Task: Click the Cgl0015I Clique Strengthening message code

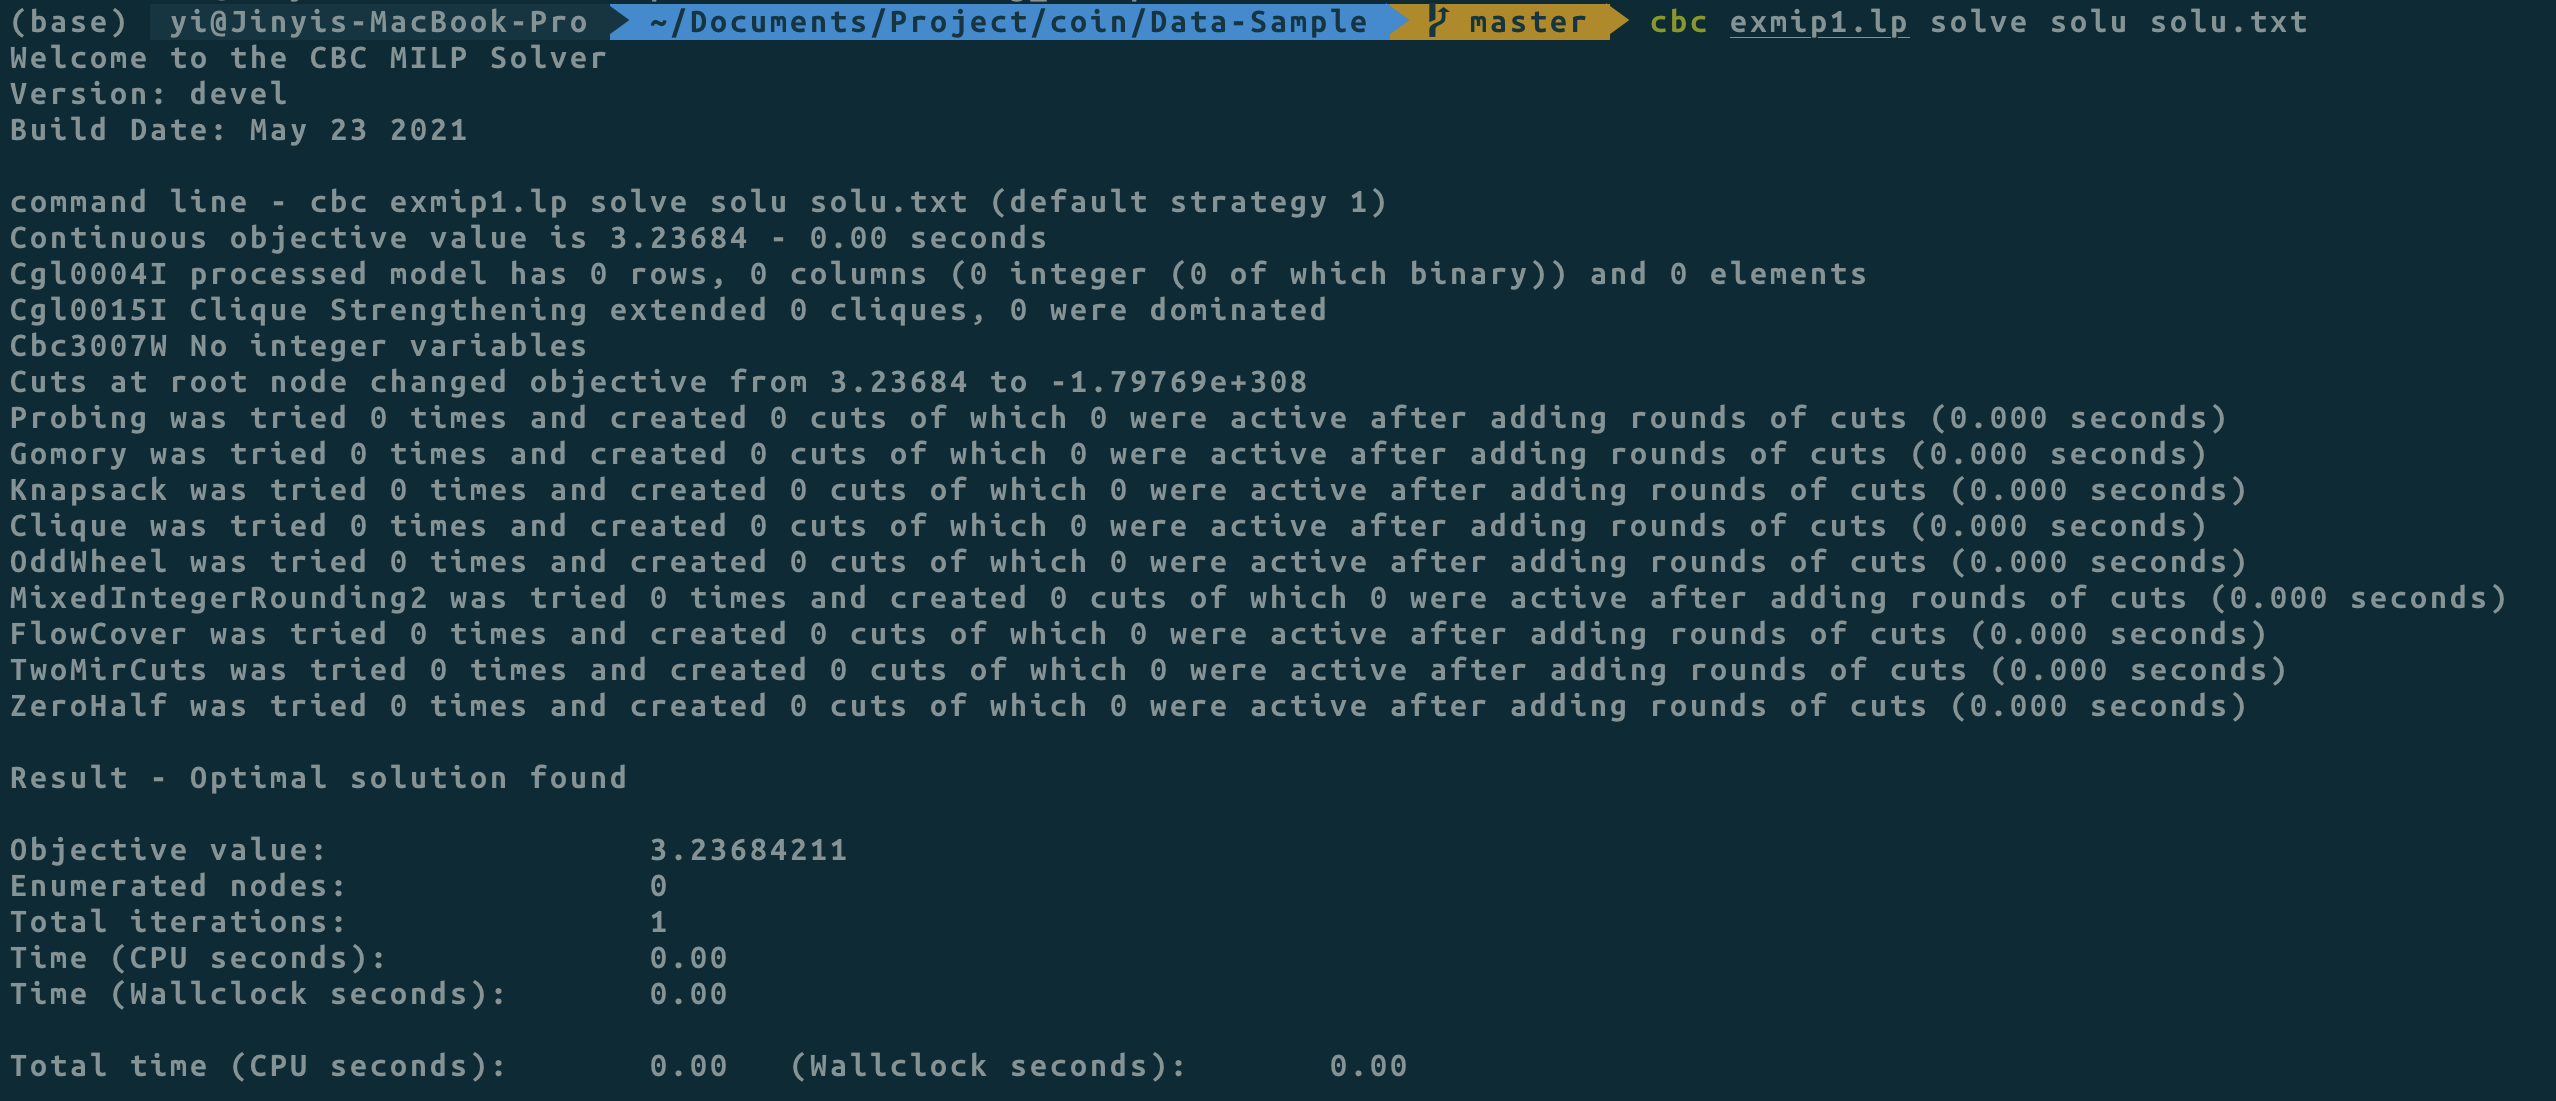Action: pos(88,310)
